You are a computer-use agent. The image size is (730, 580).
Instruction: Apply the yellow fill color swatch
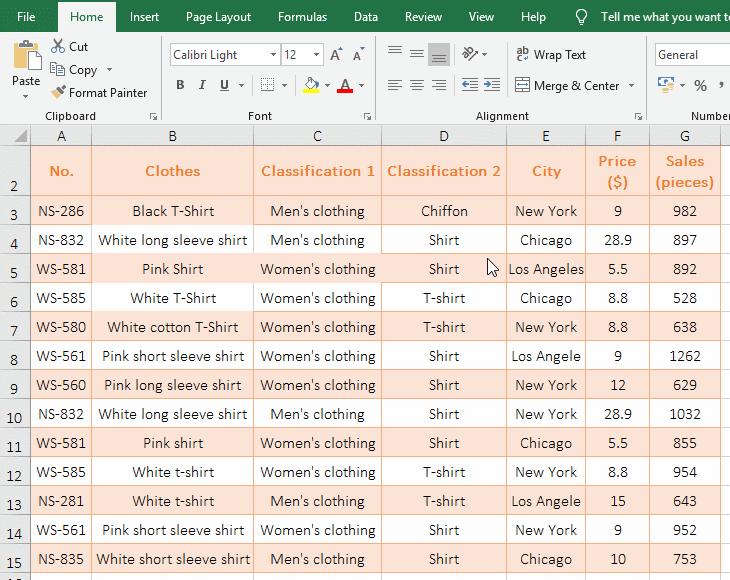pyautogui.click(x=311, y=86)
